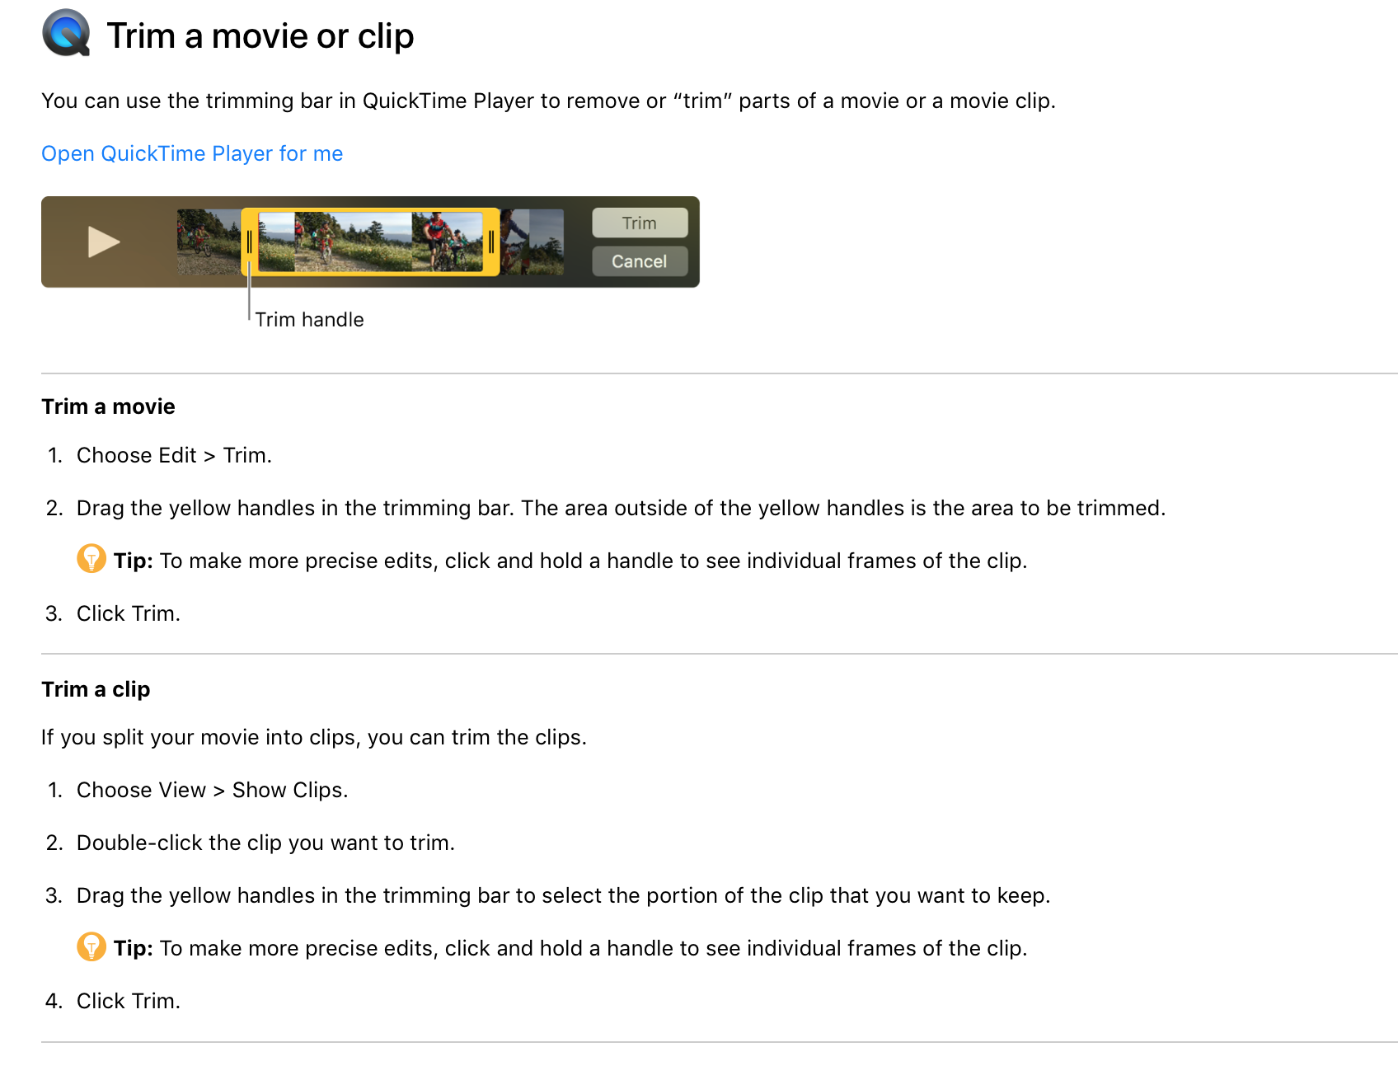Click lightbulb tip icon under Trim a movie
Viewport: 1398px width, 1080px height.
pyautogui.click(x=91, y=559)
